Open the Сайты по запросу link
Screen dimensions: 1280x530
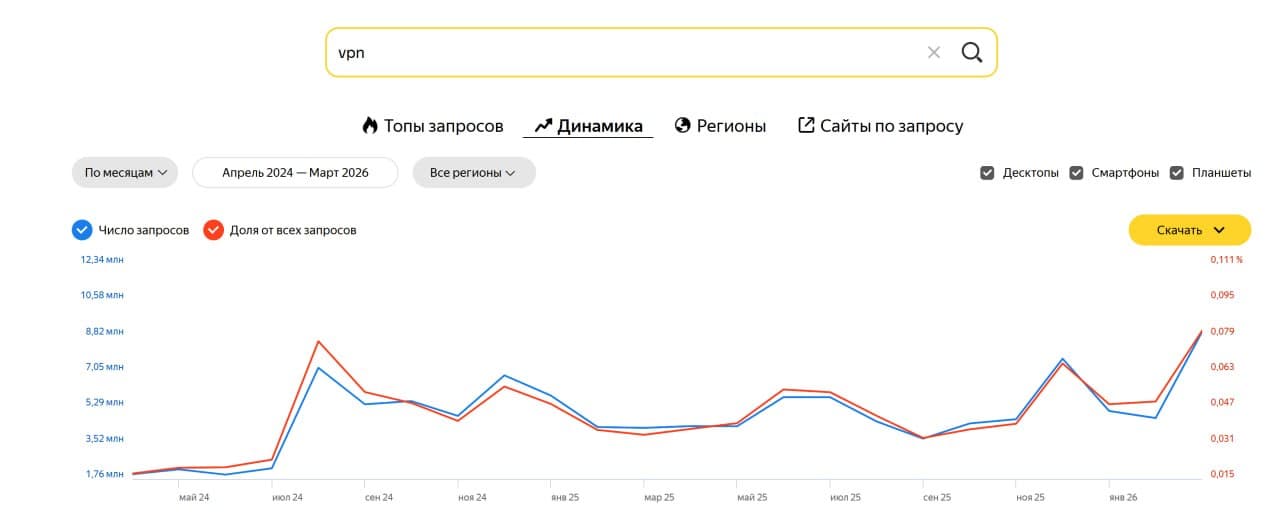point(891,126)
